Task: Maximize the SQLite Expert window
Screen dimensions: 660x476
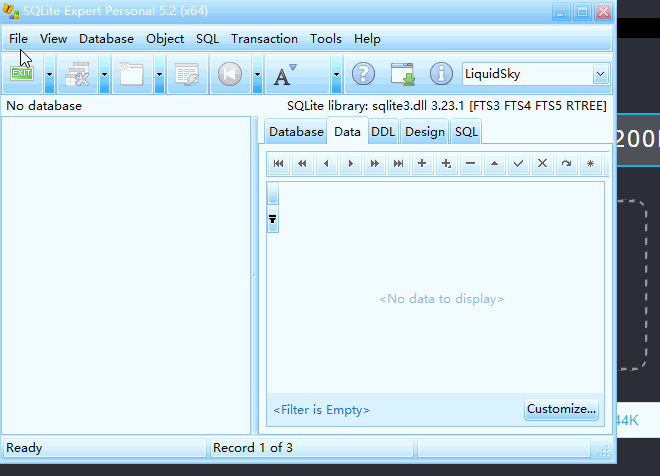Action: (582, 12)
